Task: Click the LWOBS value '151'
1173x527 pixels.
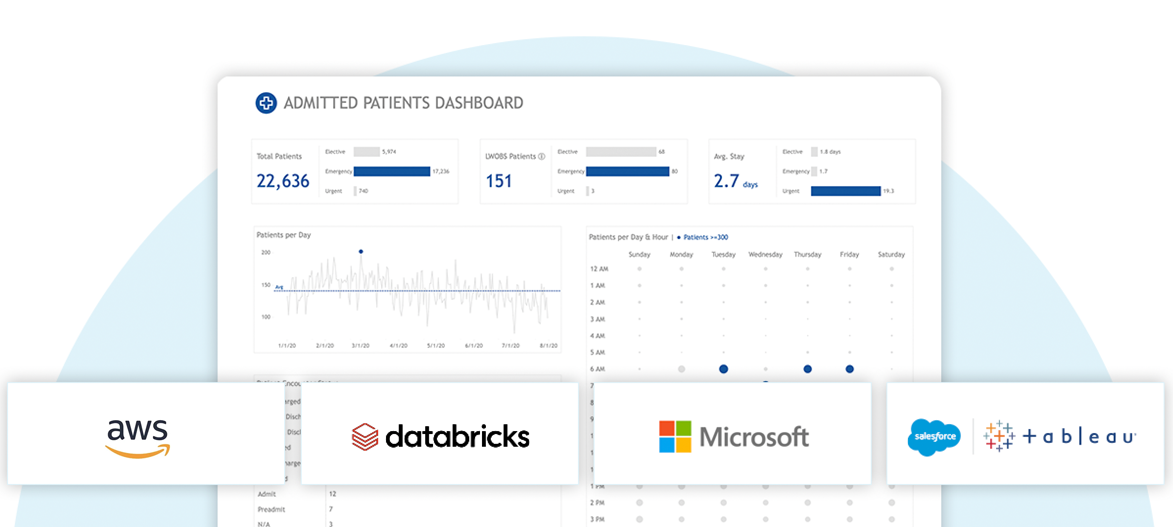Action: (x=499, y=181)
